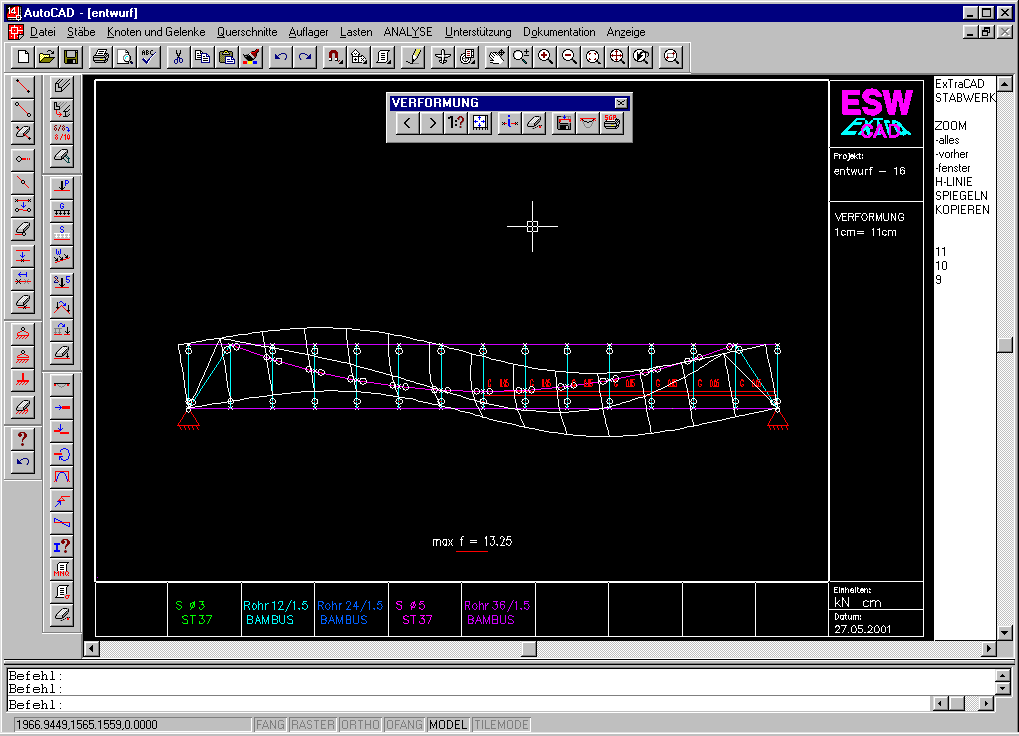This screenshot has width=1019, height=736.
Task: Close the VERFORMUNG floating toolbar
Action: tap(621, 103)
